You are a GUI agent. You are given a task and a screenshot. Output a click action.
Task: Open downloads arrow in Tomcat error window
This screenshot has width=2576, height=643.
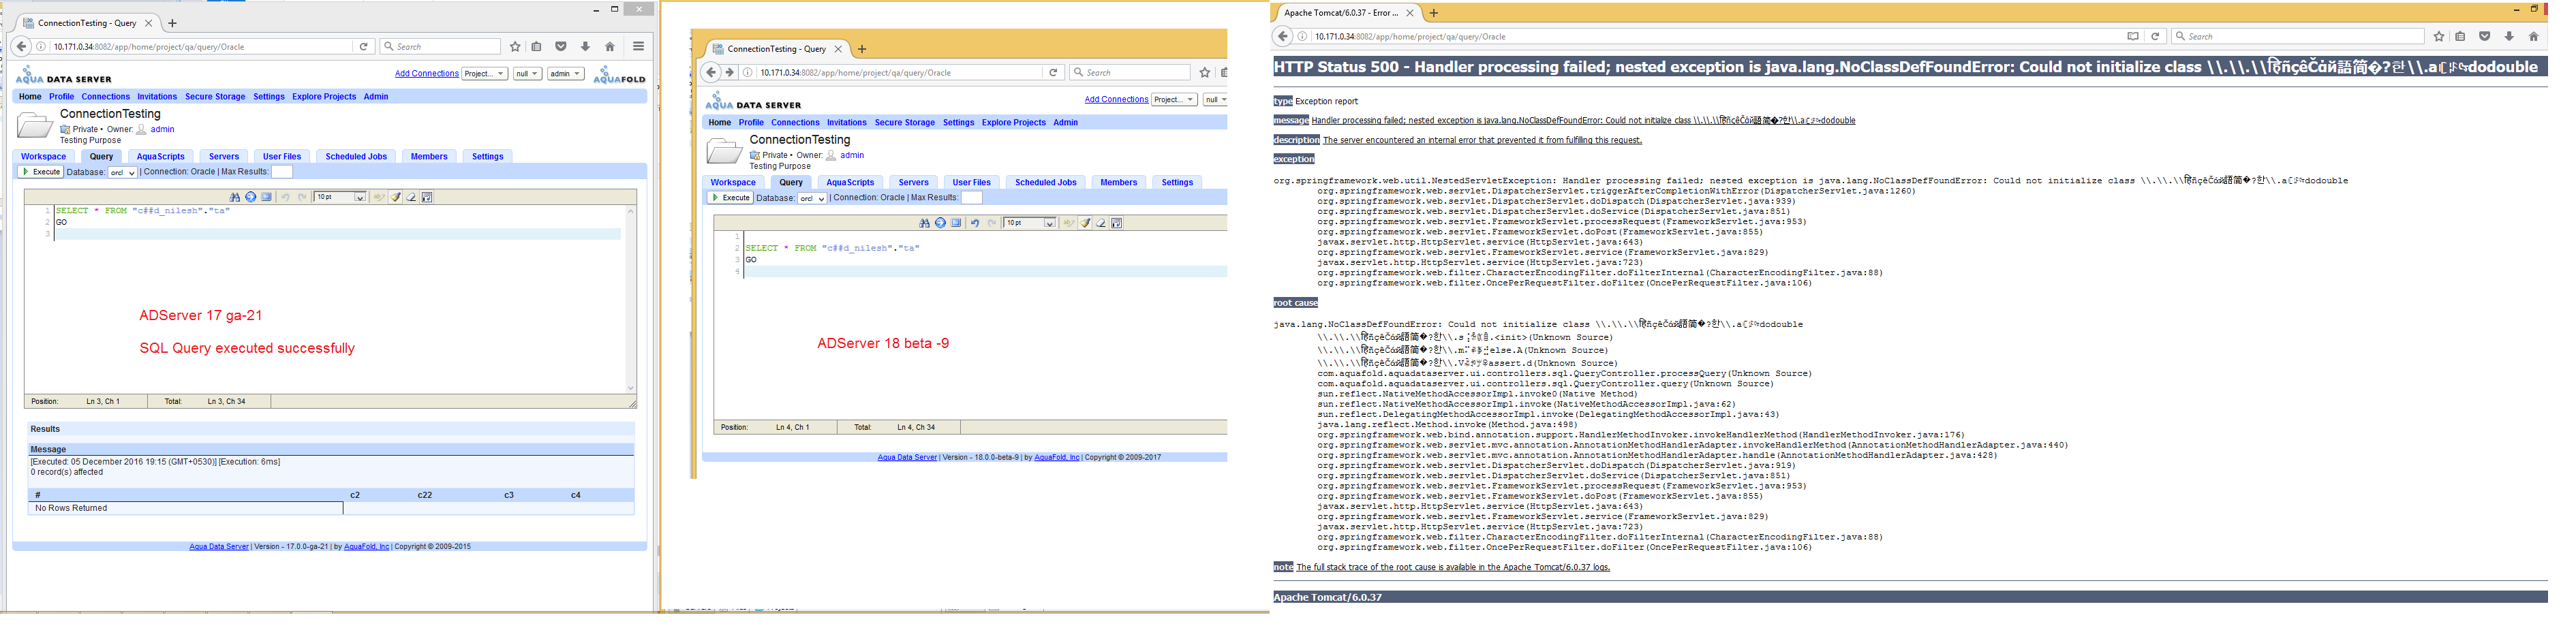click(2509, 36)
